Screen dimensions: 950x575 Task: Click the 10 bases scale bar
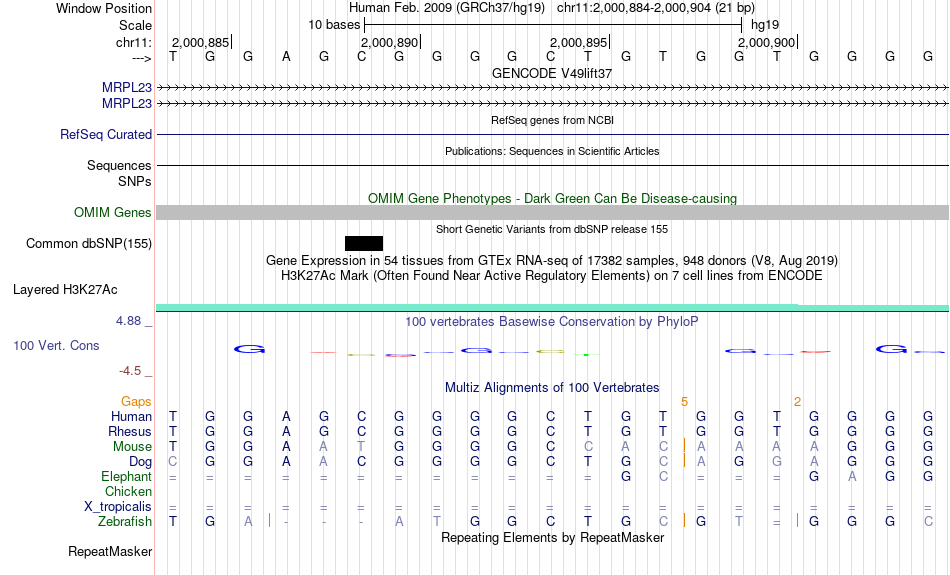[x=553, y=25]
